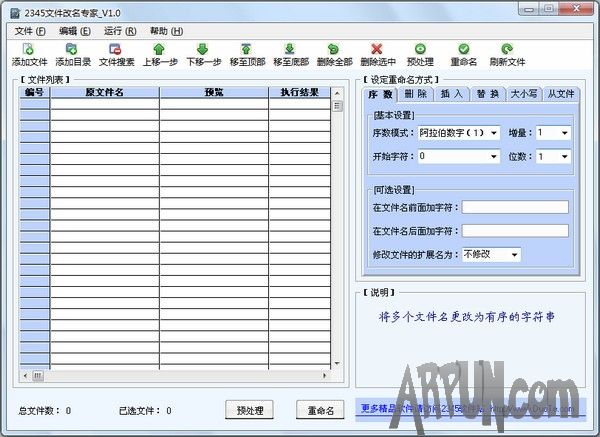Click the 下移一步 (move down) green arrow
This screenshot has height=437, width=600.
(202, 49)
